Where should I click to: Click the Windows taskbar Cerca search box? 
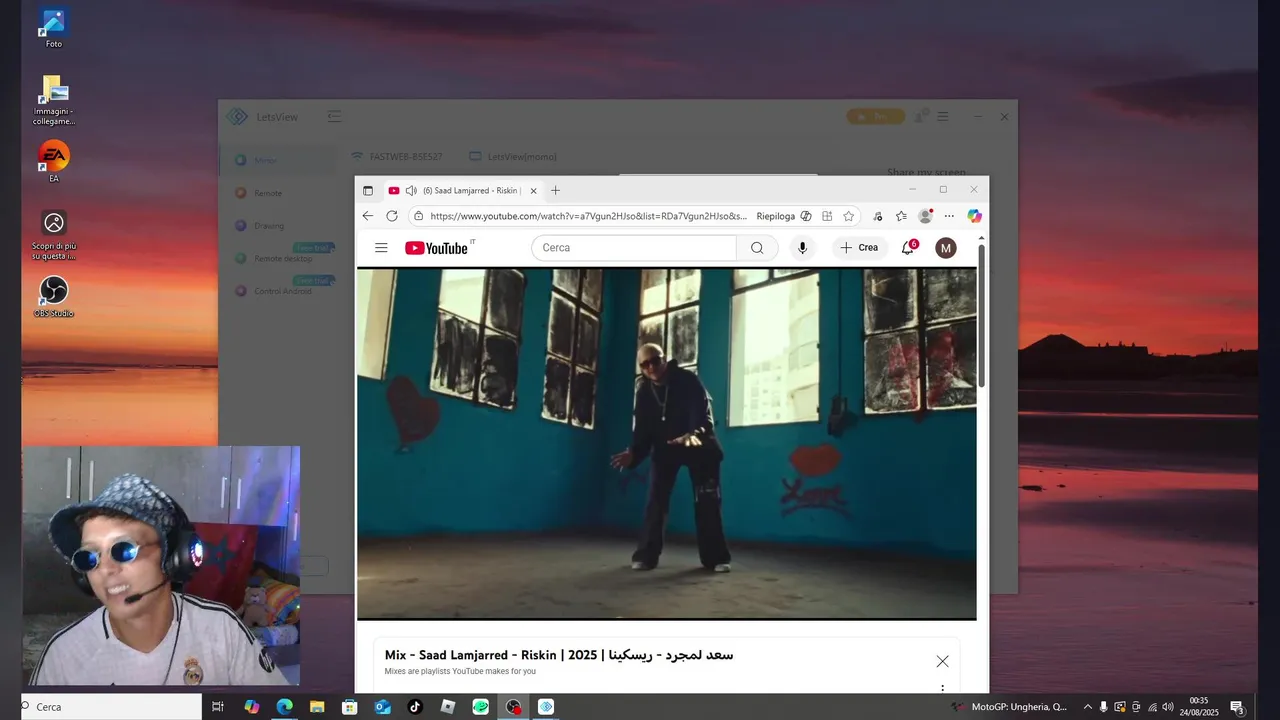[x=111, y=707]
